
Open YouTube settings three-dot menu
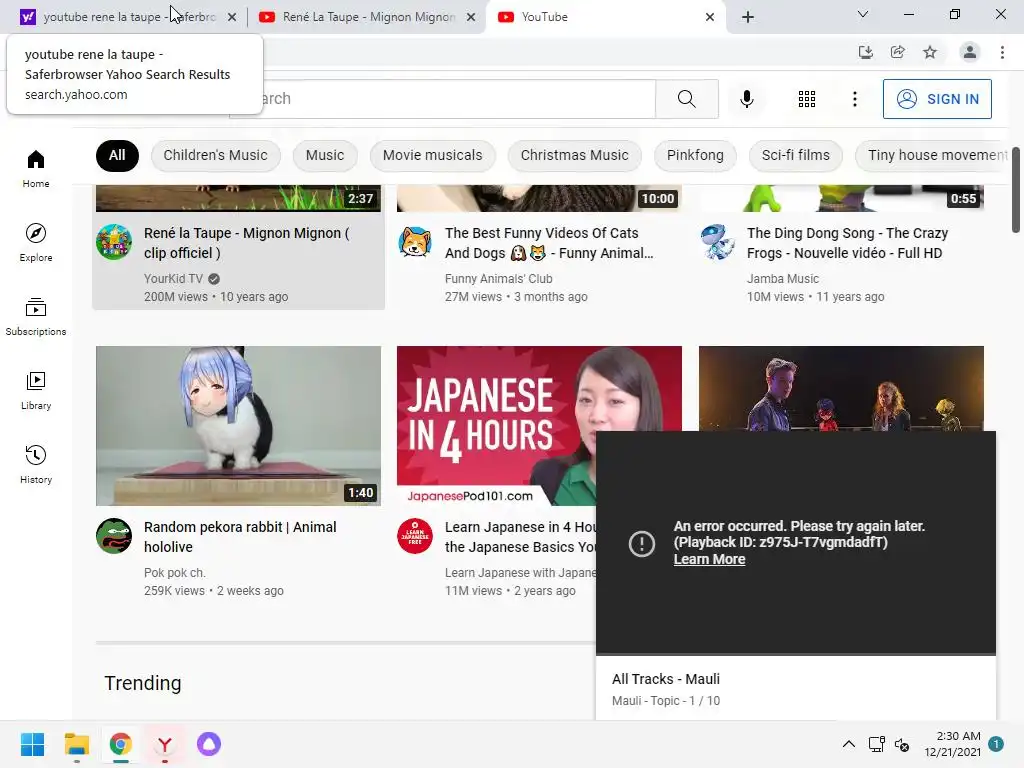click(x=855, y=99)
